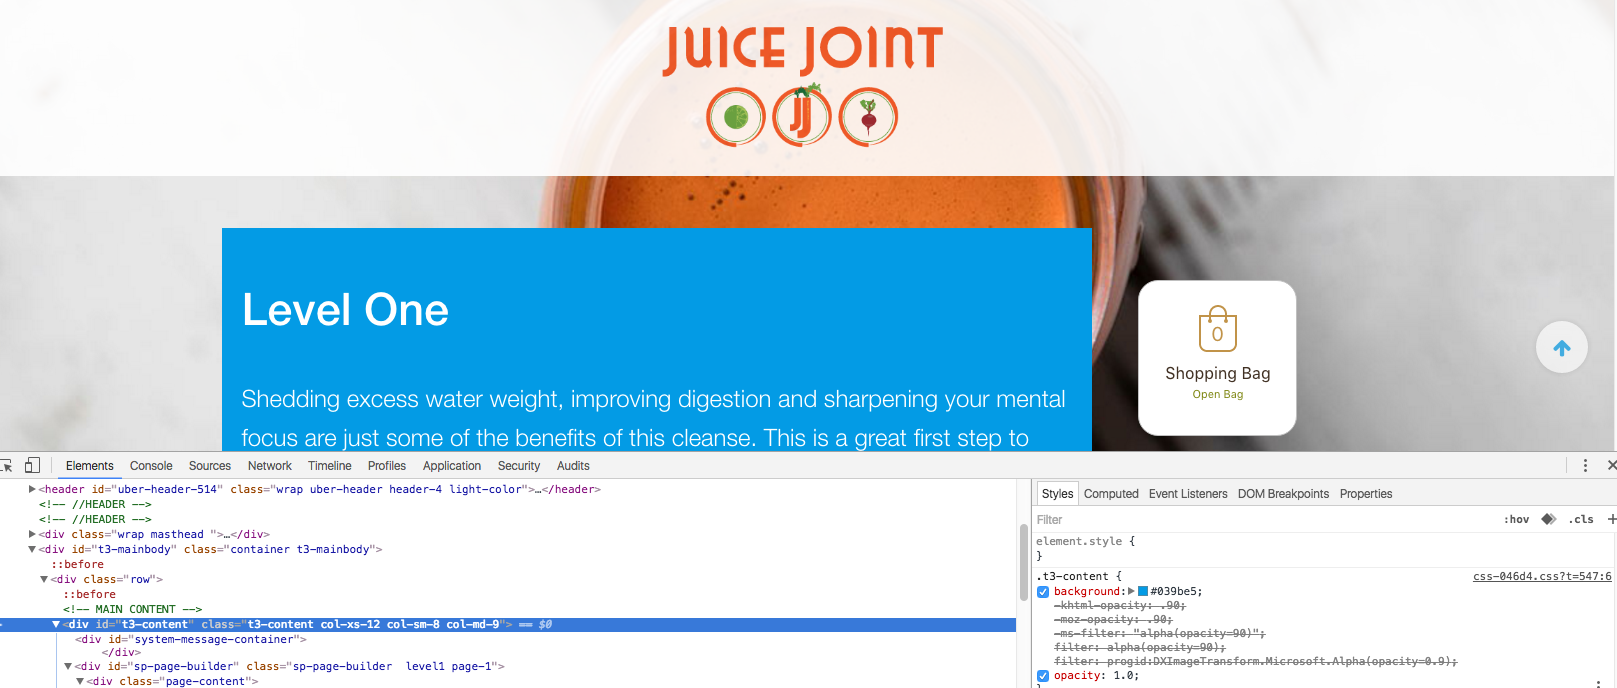Close the DevTools panel with X

1611,466
